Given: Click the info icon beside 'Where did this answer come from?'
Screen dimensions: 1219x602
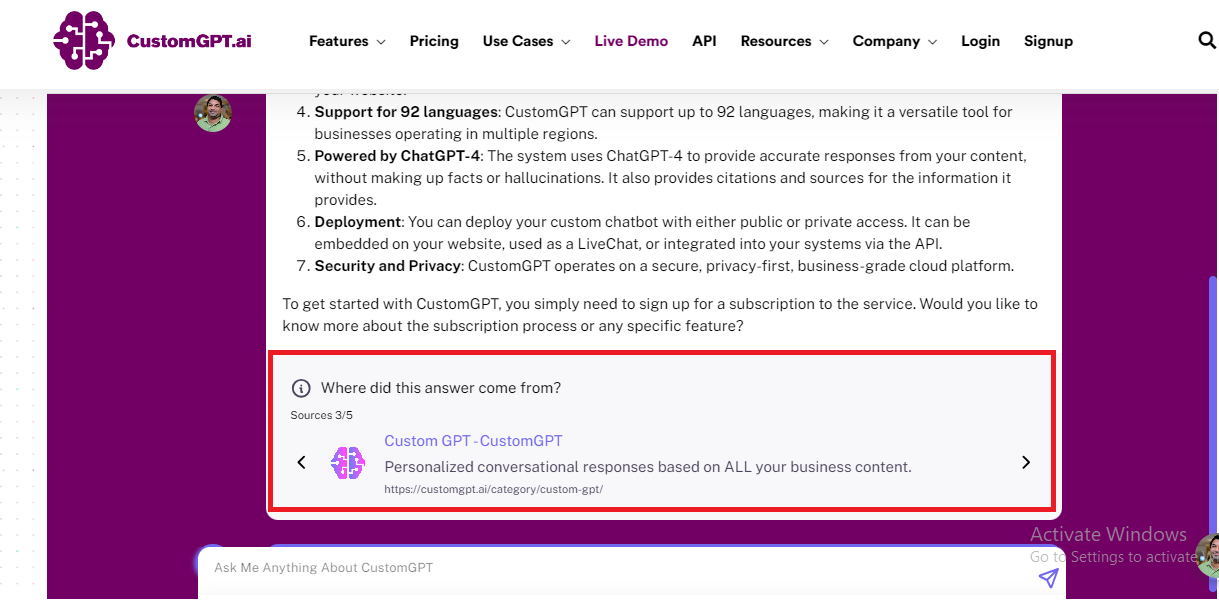Looking at the screenshot, I should click(301, 387).
